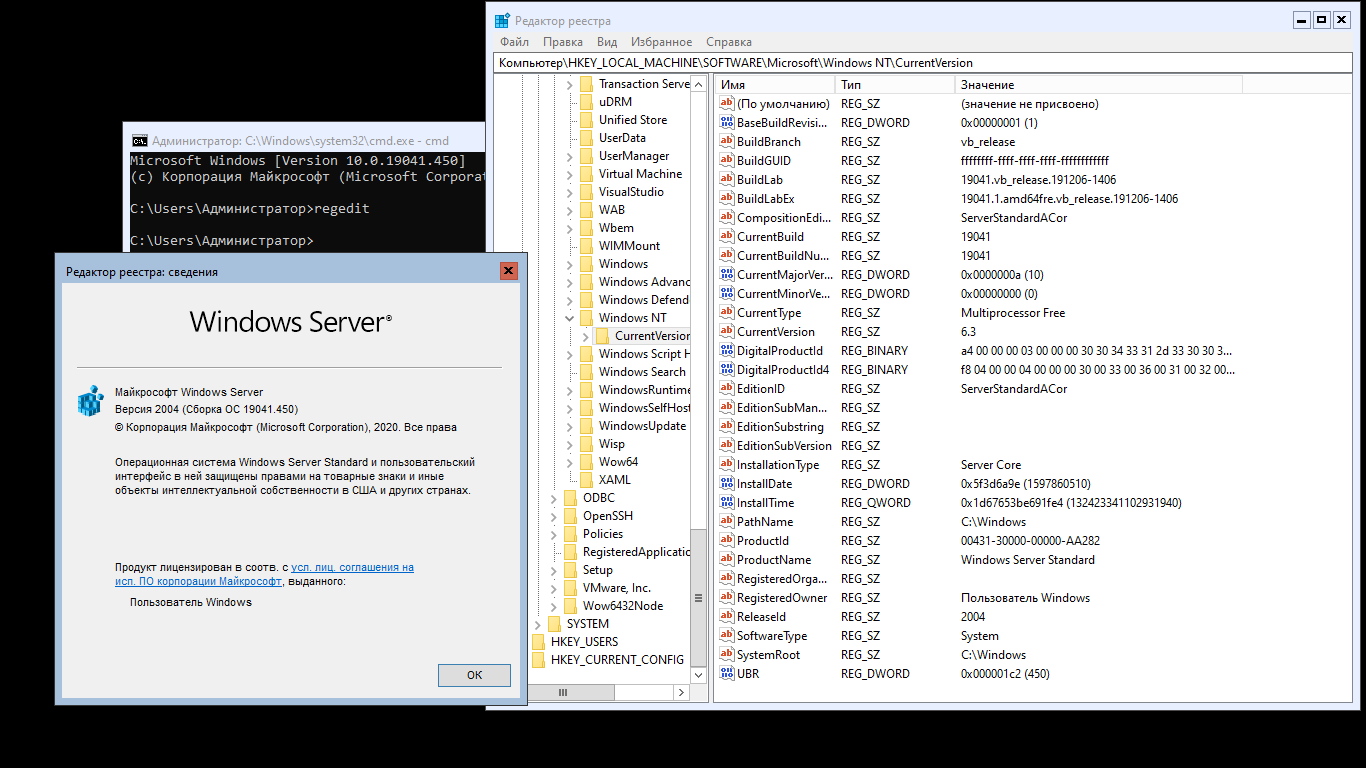
Task: Click the Имя column header
Action: click(x=774, y=85)
